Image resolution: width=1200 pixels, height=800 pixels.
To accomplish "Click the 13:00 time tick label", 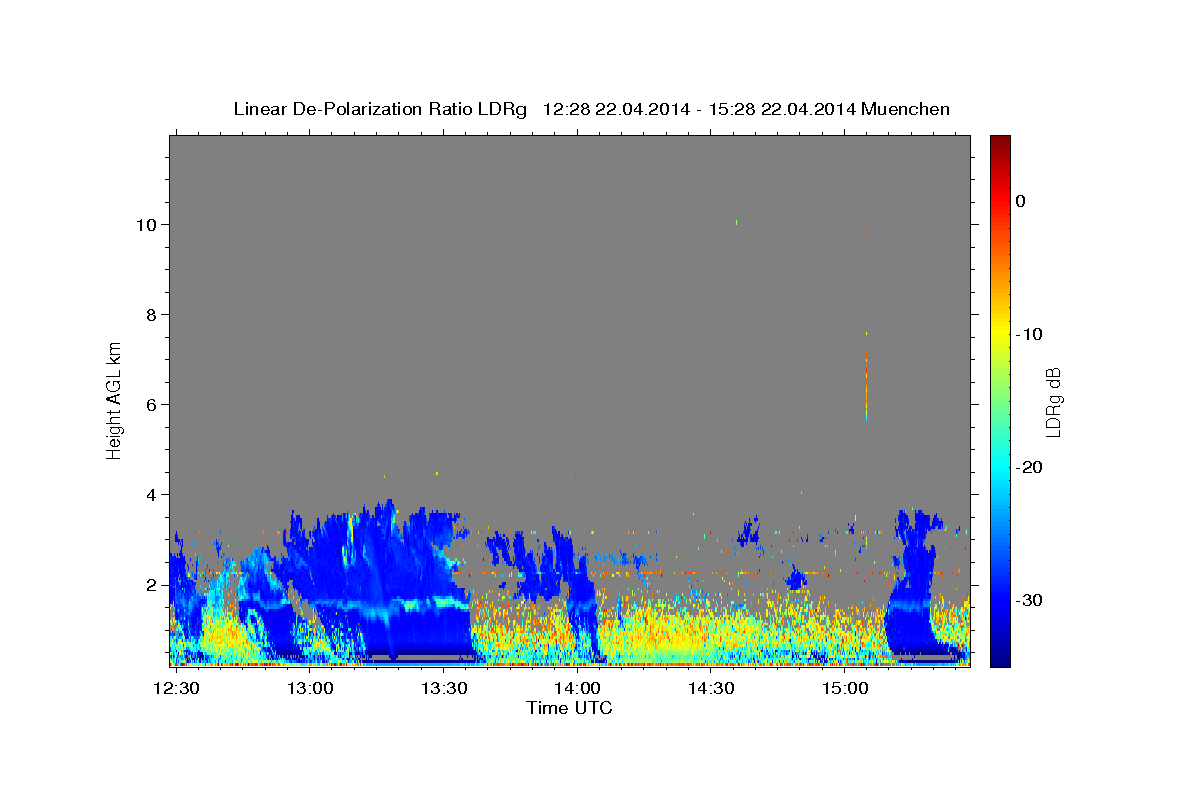I will (x=310, y=689).
